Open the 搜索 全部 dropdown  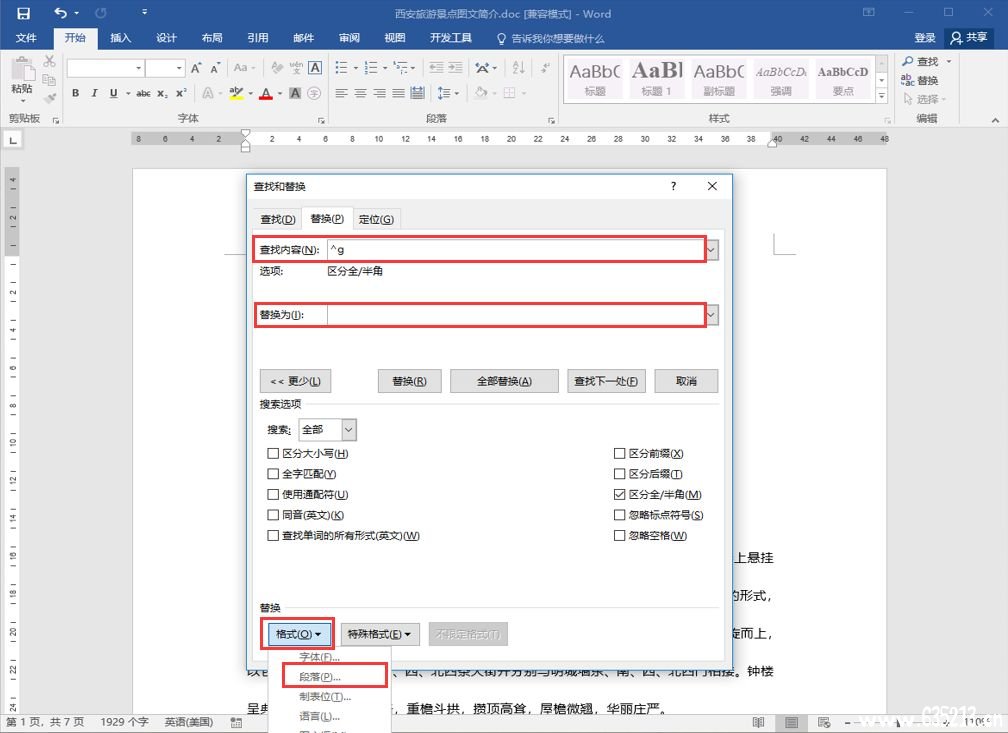point(348,430)
